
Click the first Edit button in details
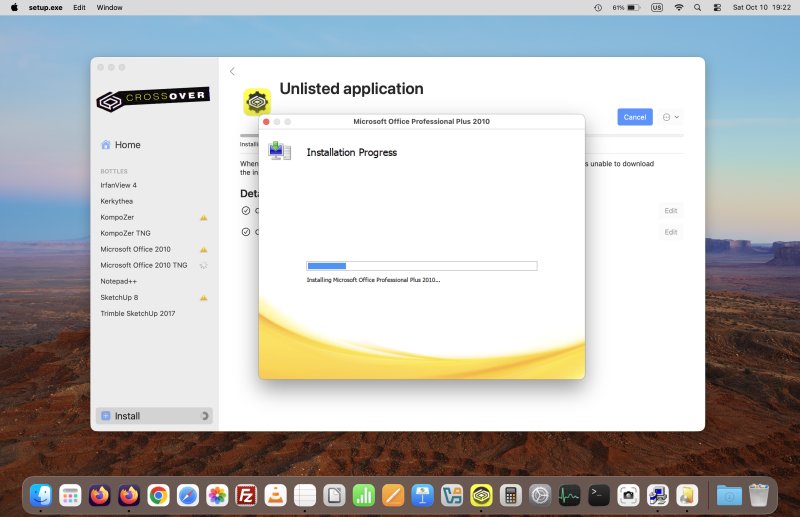coord(671,211)
